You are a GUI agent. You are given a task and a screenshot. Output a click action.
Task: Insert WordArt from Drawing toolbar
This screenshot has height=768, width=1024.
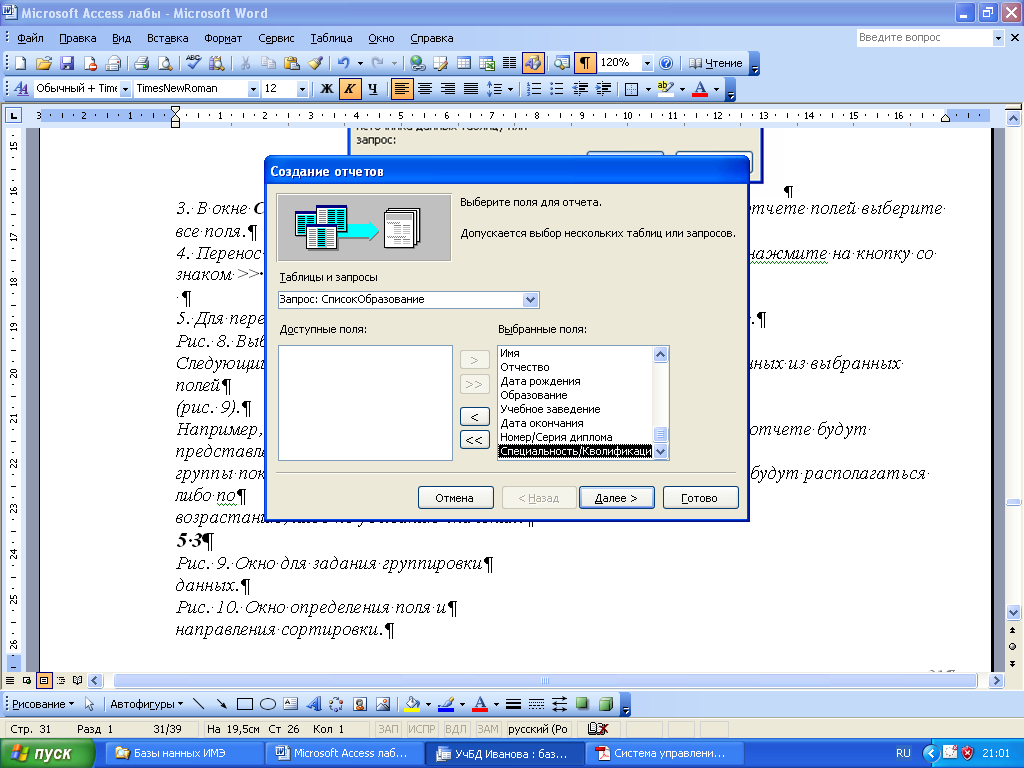pos(313,704)
